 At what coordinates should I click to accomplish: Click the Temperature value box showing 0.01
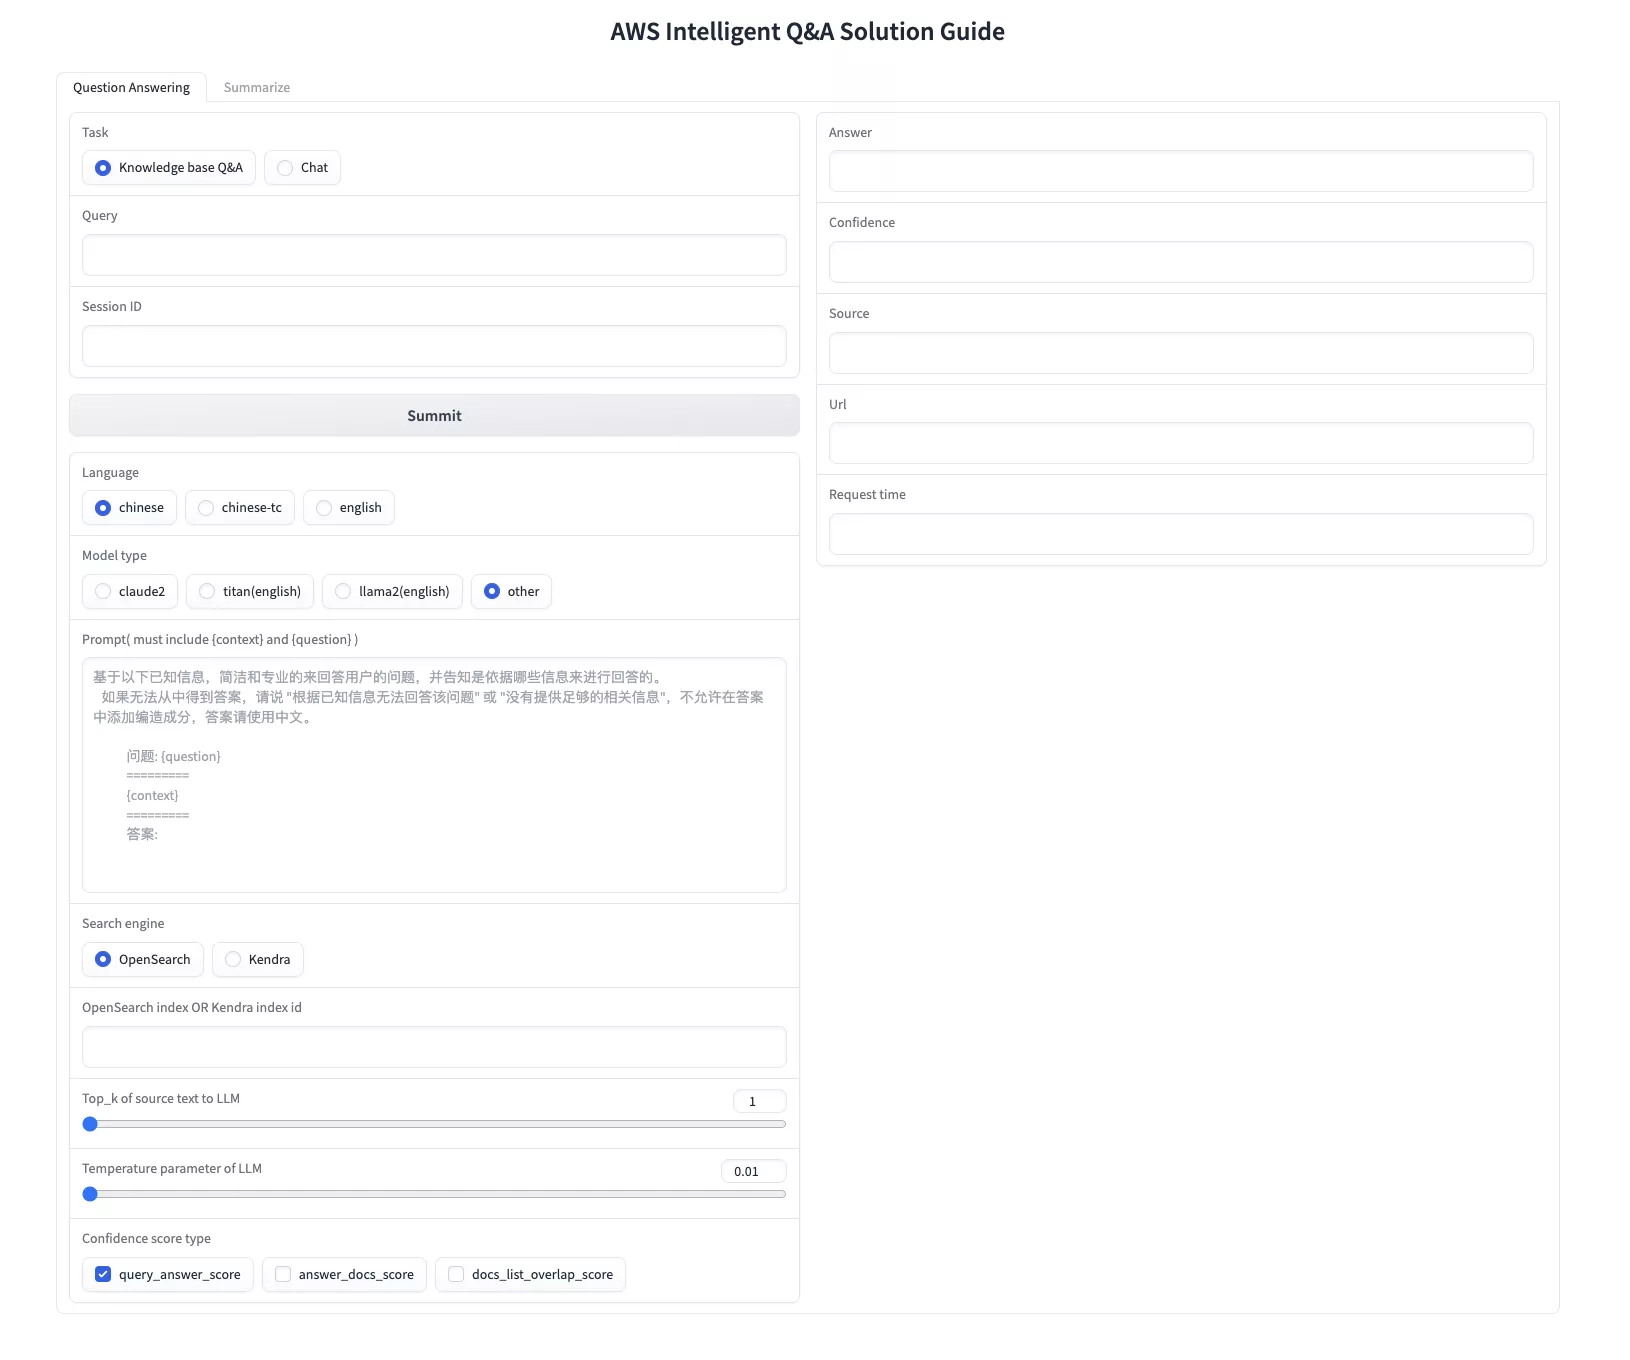click(x=754, y=1171)
